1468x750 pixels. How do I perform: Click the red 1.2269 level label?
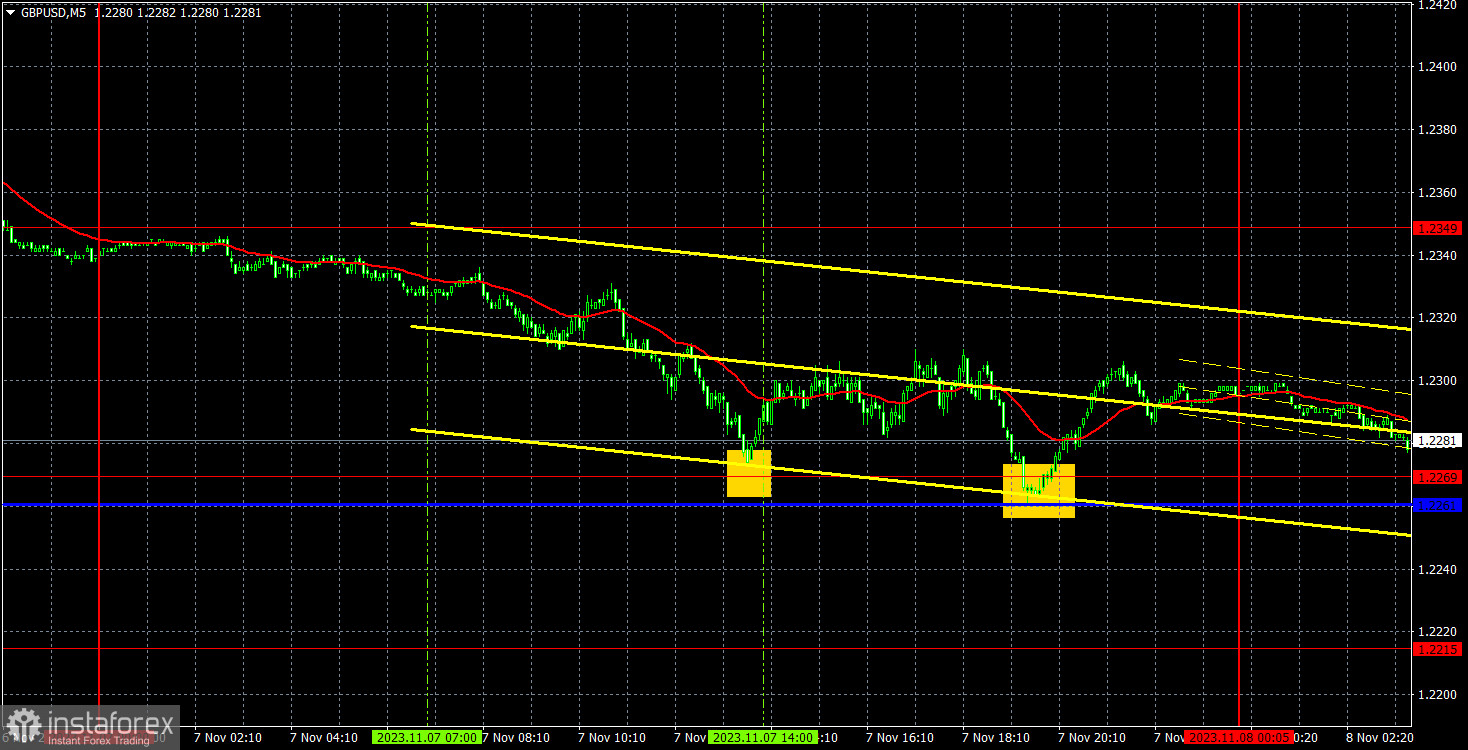tap(1438, 477)
